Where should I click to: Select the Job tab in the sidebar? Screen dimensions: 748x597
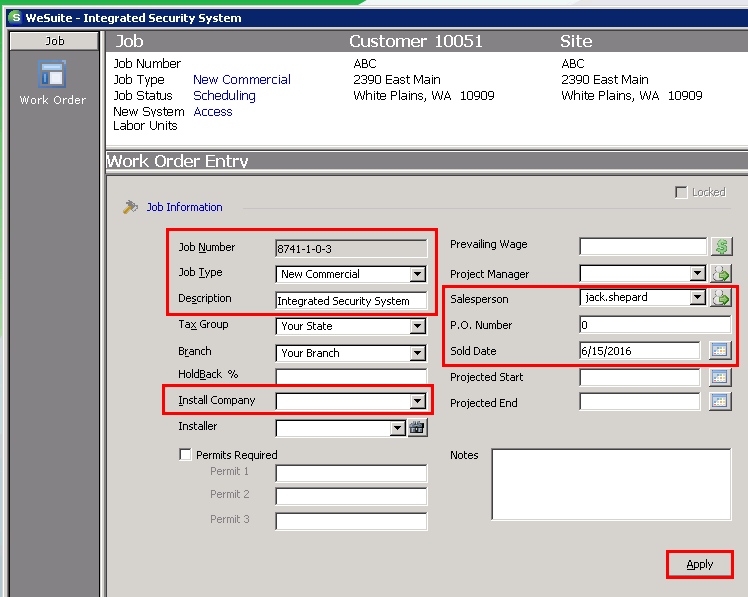[x=54, y=41]
